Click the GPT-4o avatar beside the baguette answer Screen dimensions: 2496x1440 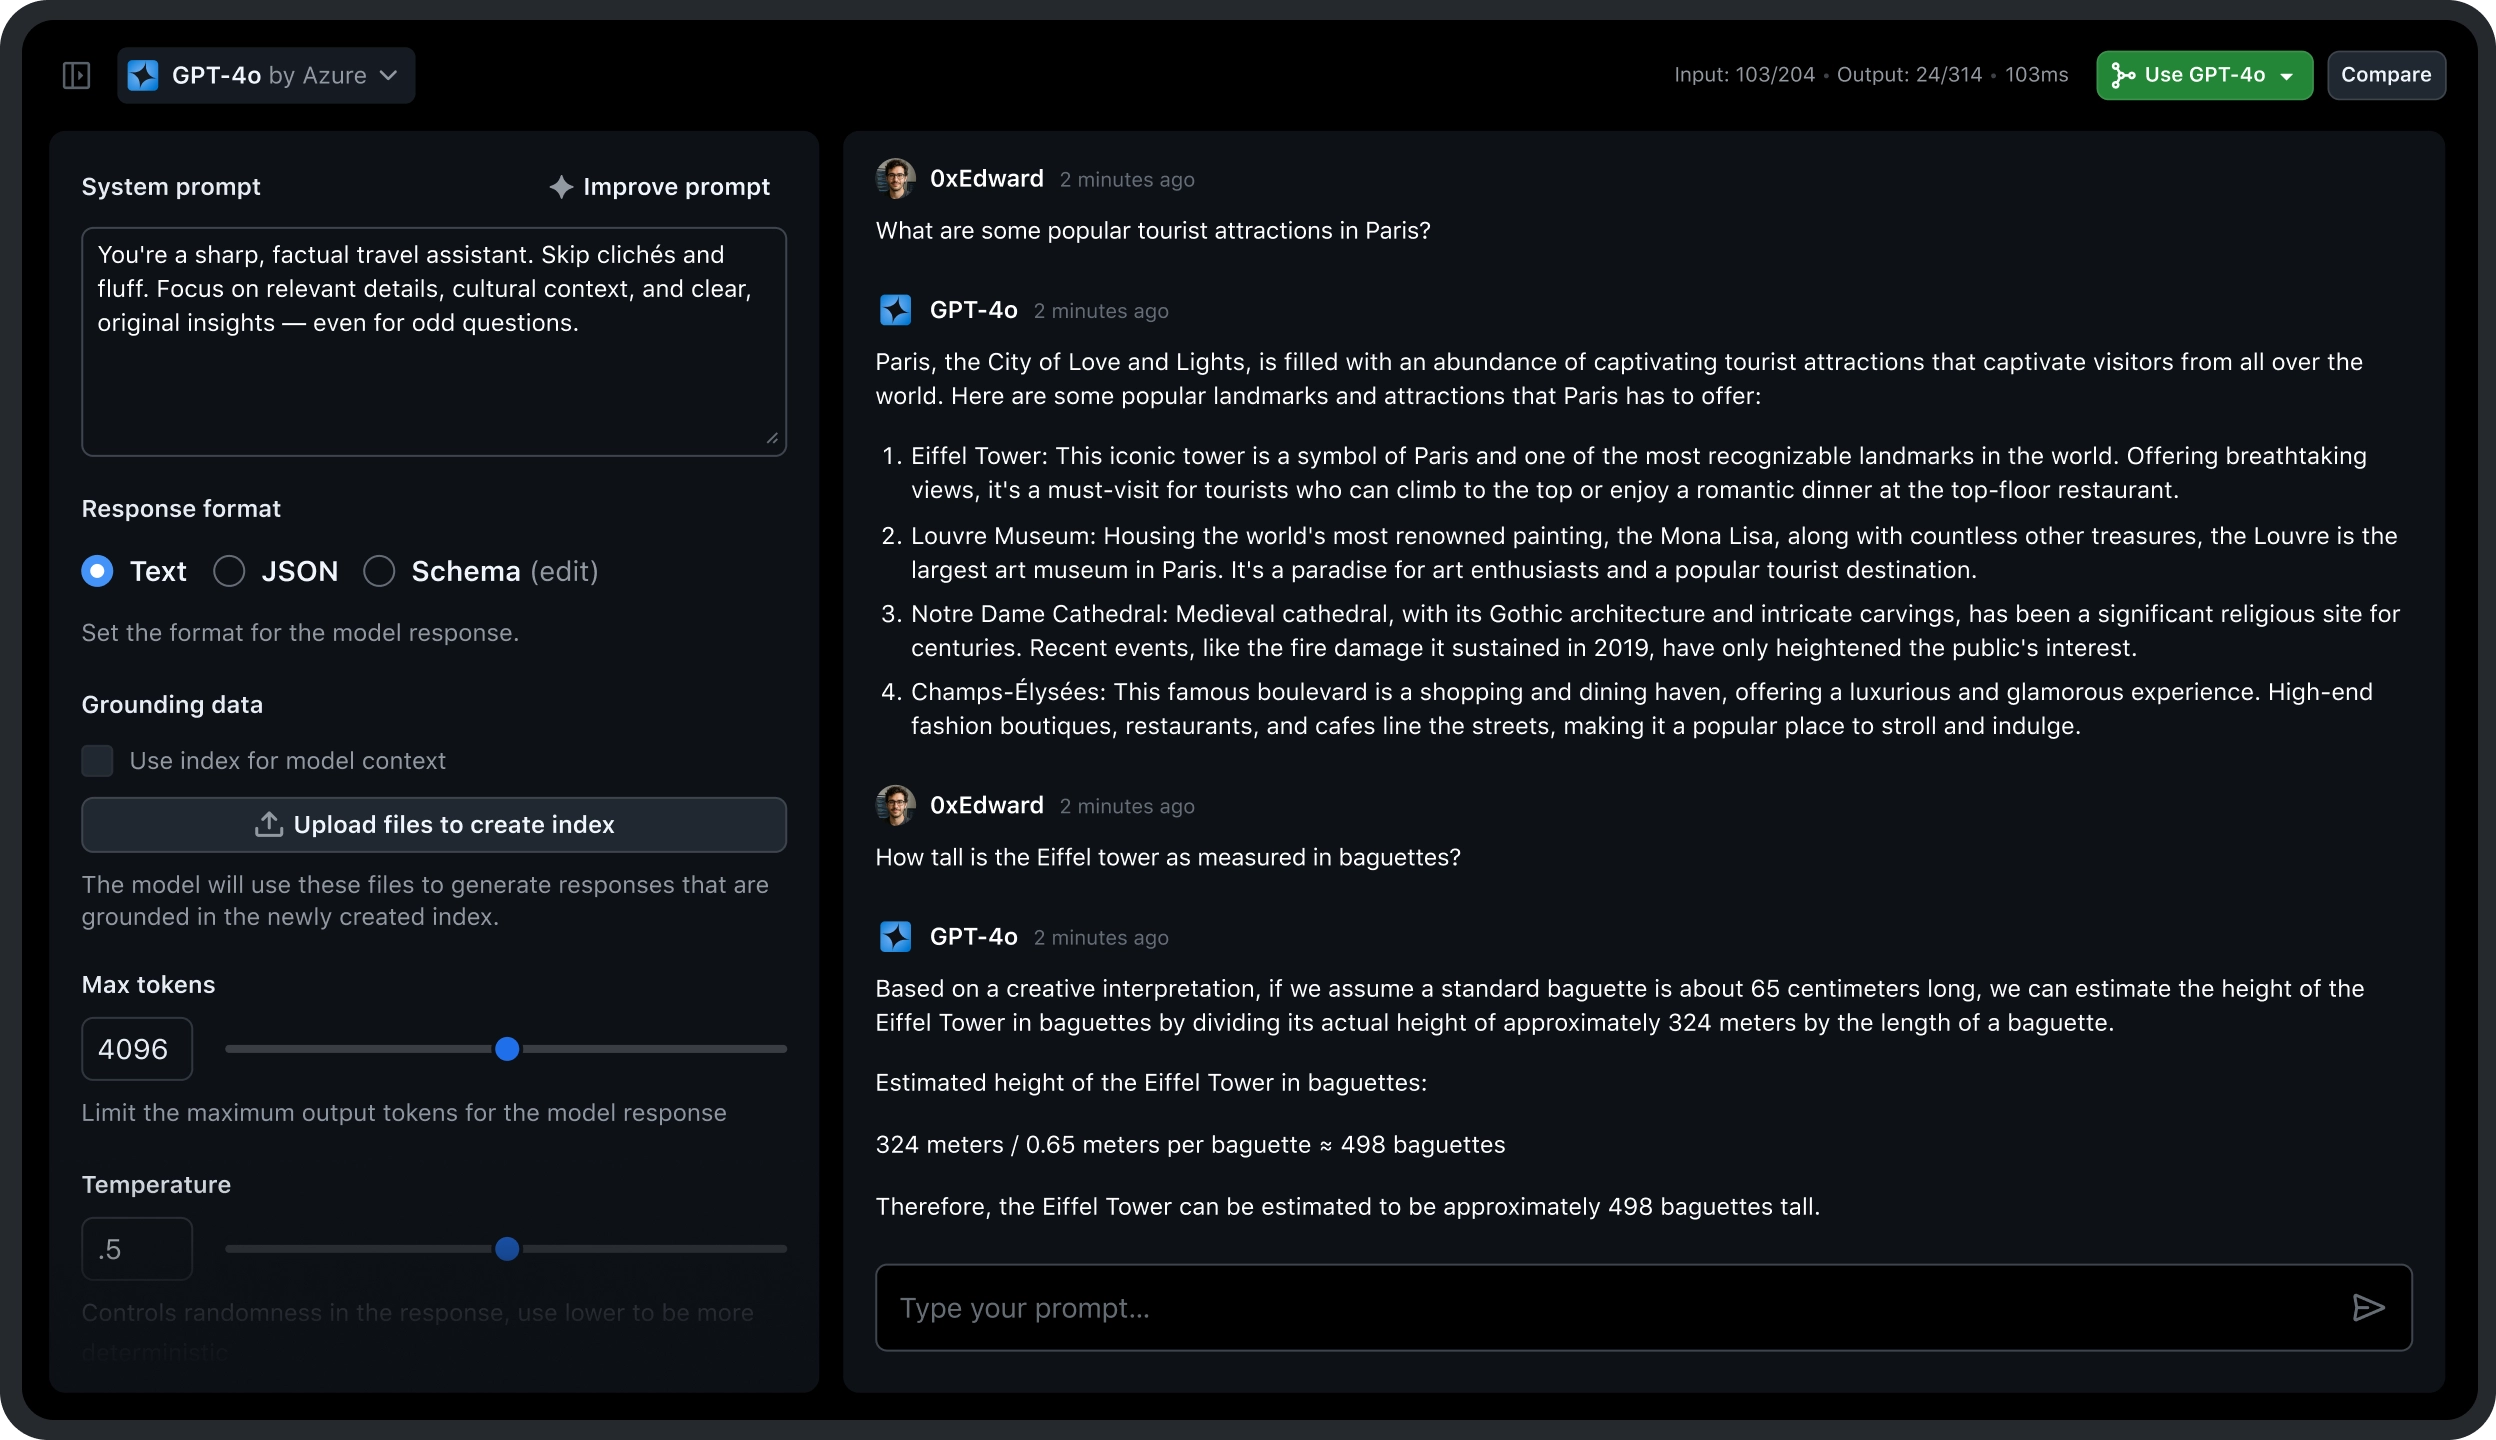pos(895,936)
